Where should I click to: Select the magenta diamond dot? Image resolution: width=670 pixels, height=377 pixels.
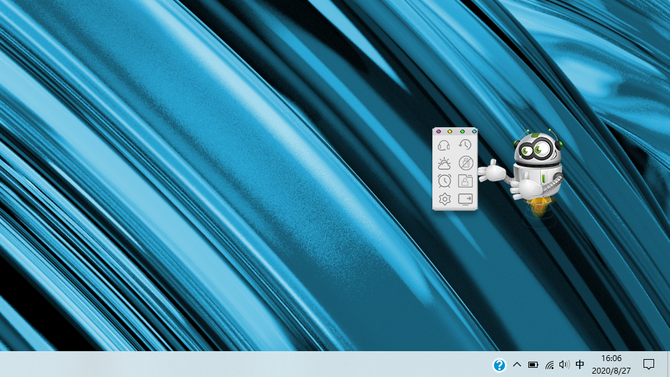pyautogui.click(x=438, y=131)
